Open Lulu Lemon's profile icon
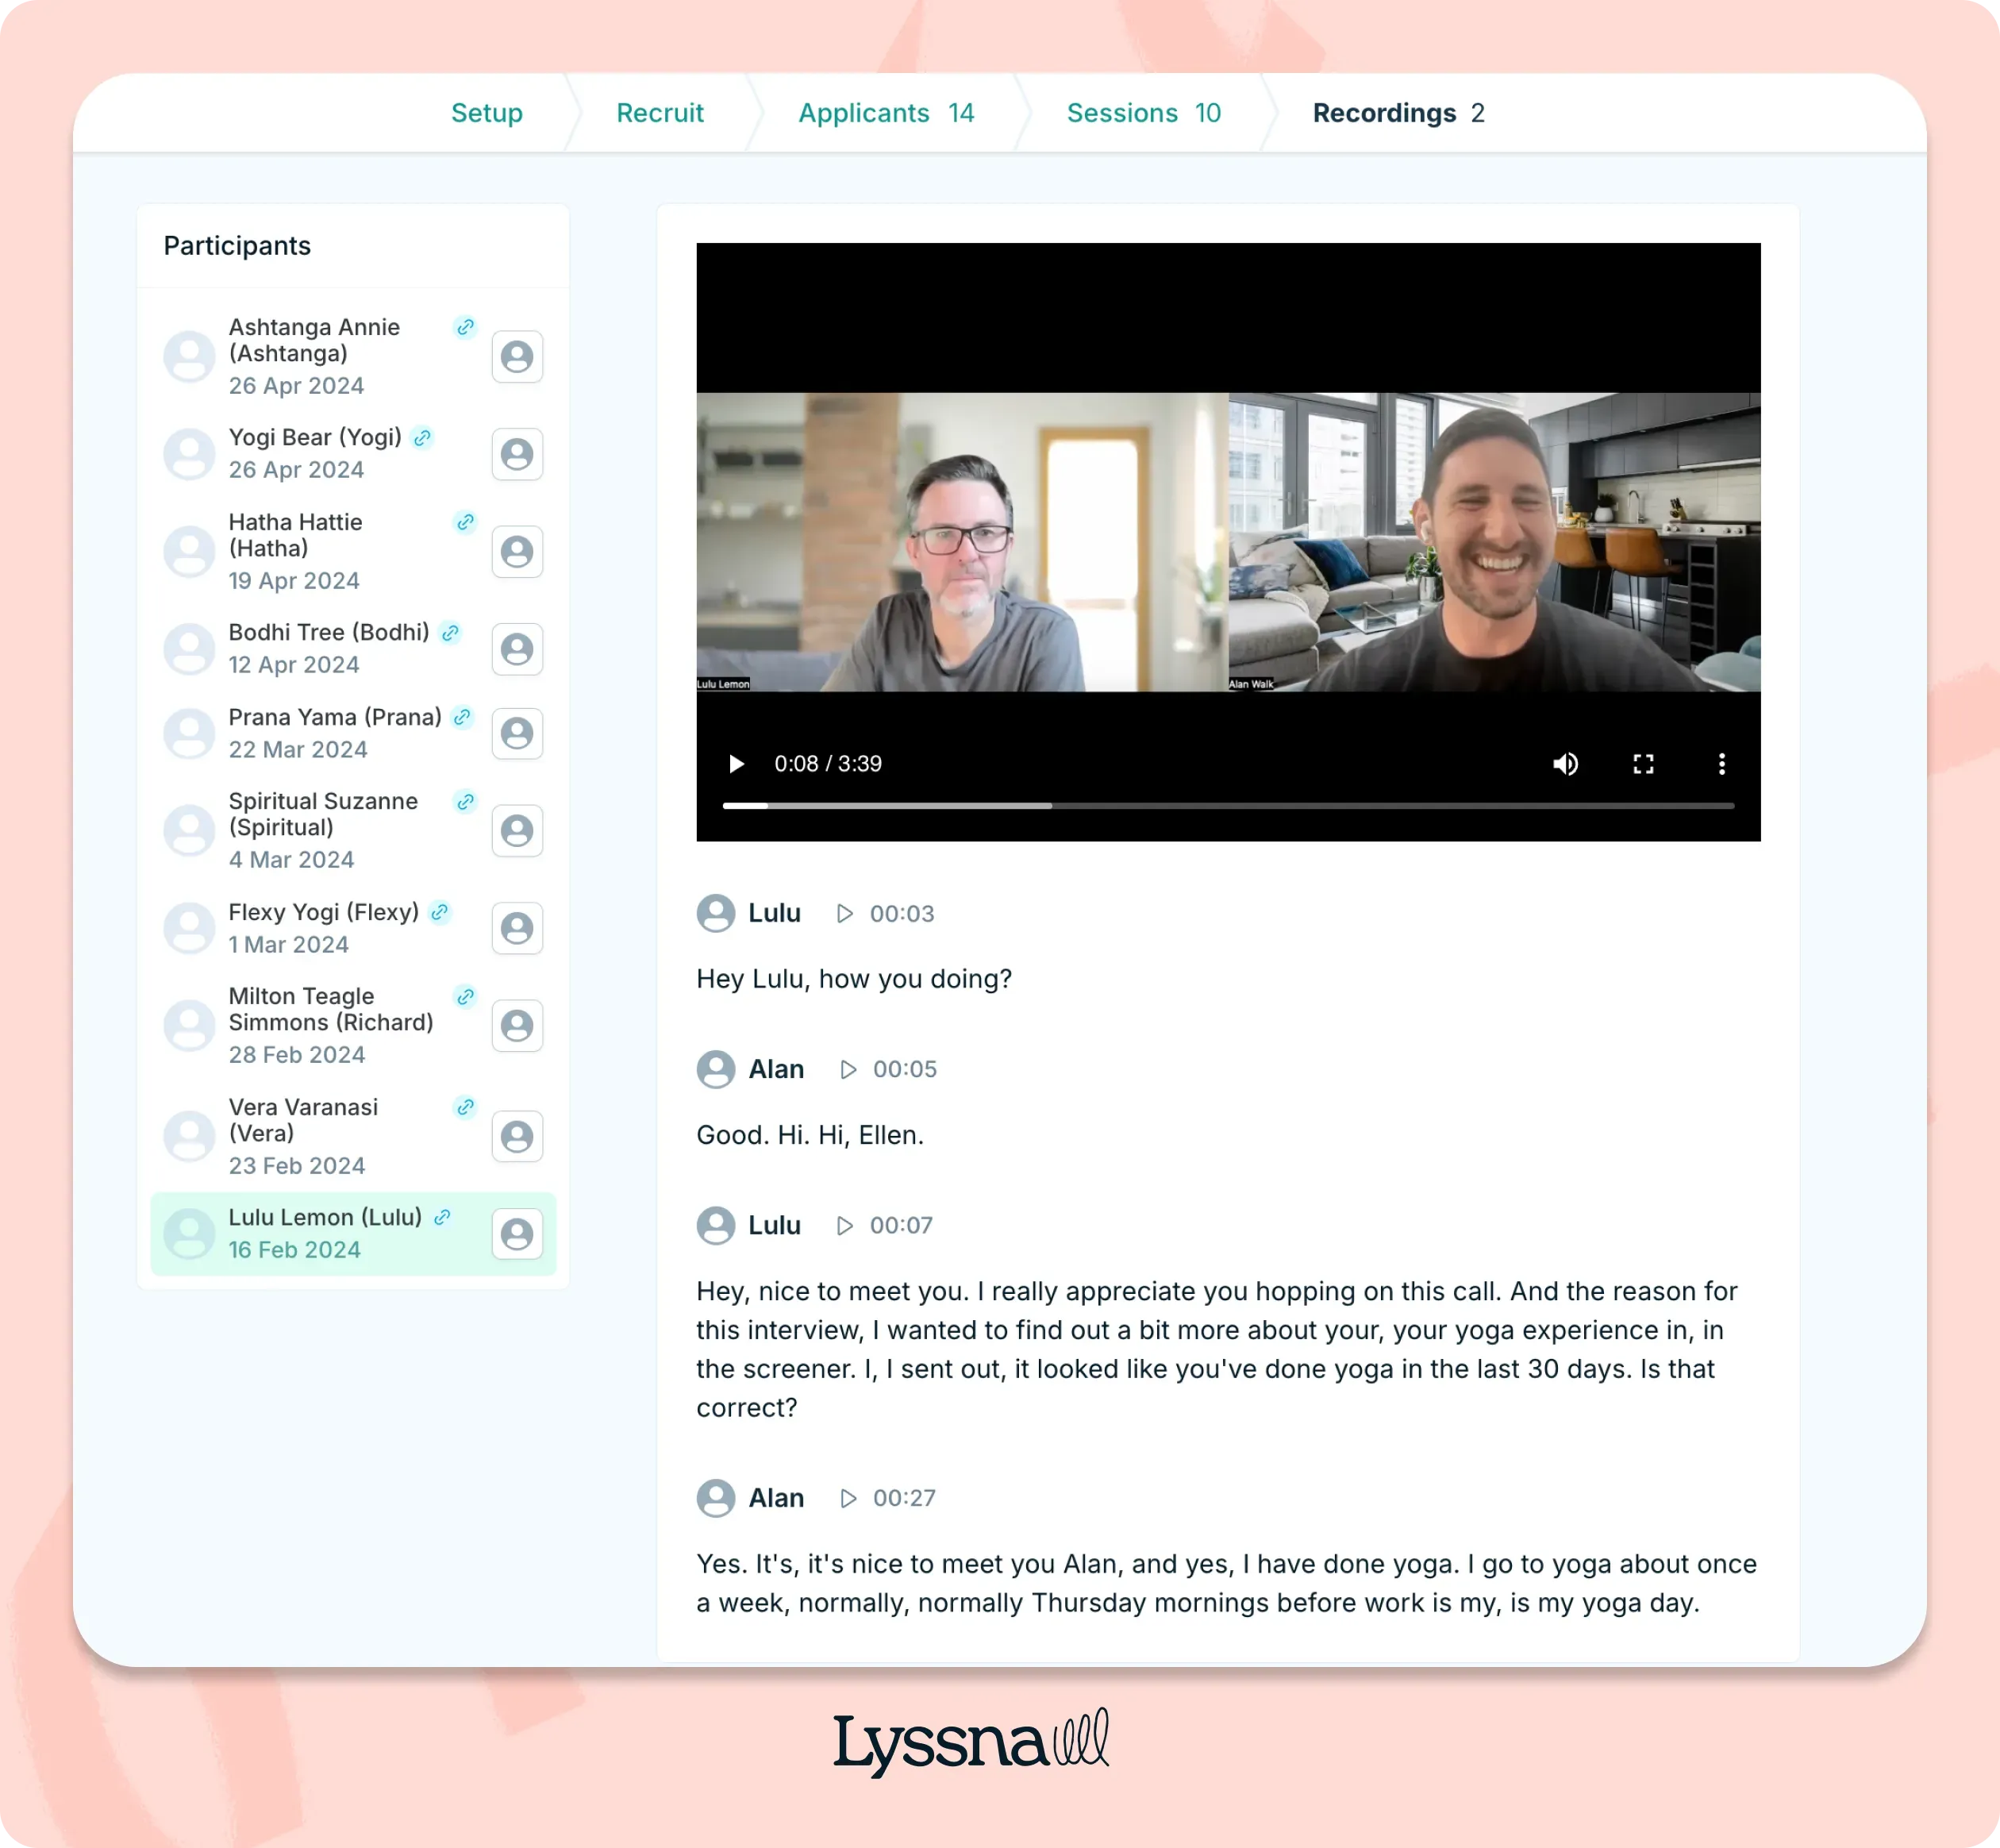Viewport: 2000px width, 1848px height. [517, 1234]
